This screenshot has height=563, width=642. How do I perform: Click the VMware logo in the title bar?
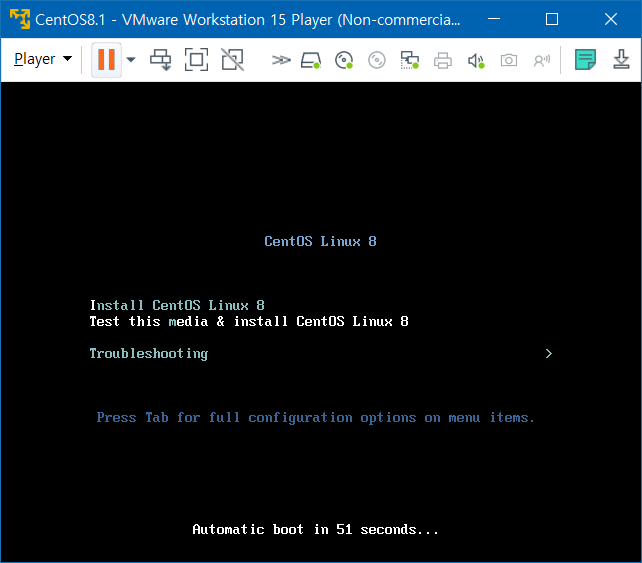tap(20, 19)
